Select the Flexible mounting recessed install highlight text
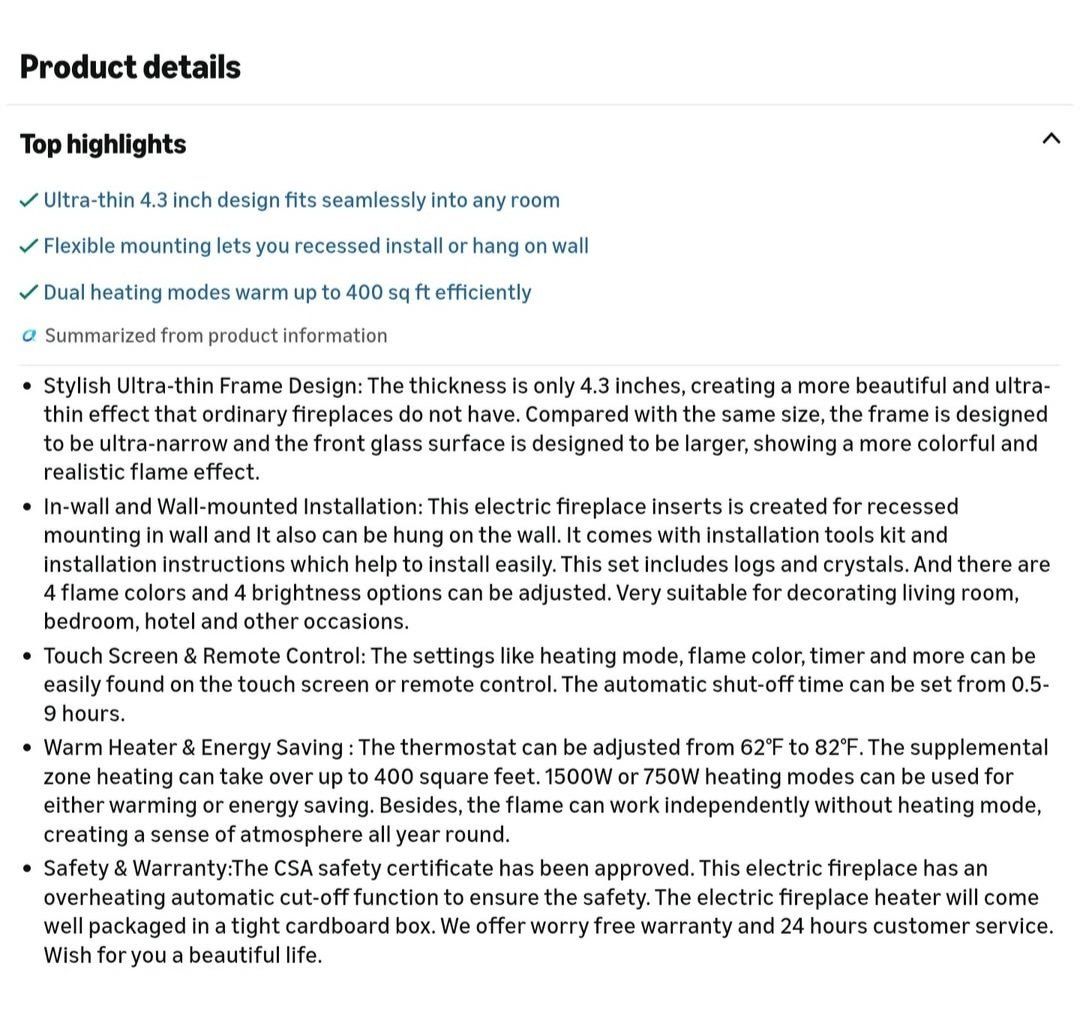The width and height of the screenshot is (1080, 1020). (316, 246)
